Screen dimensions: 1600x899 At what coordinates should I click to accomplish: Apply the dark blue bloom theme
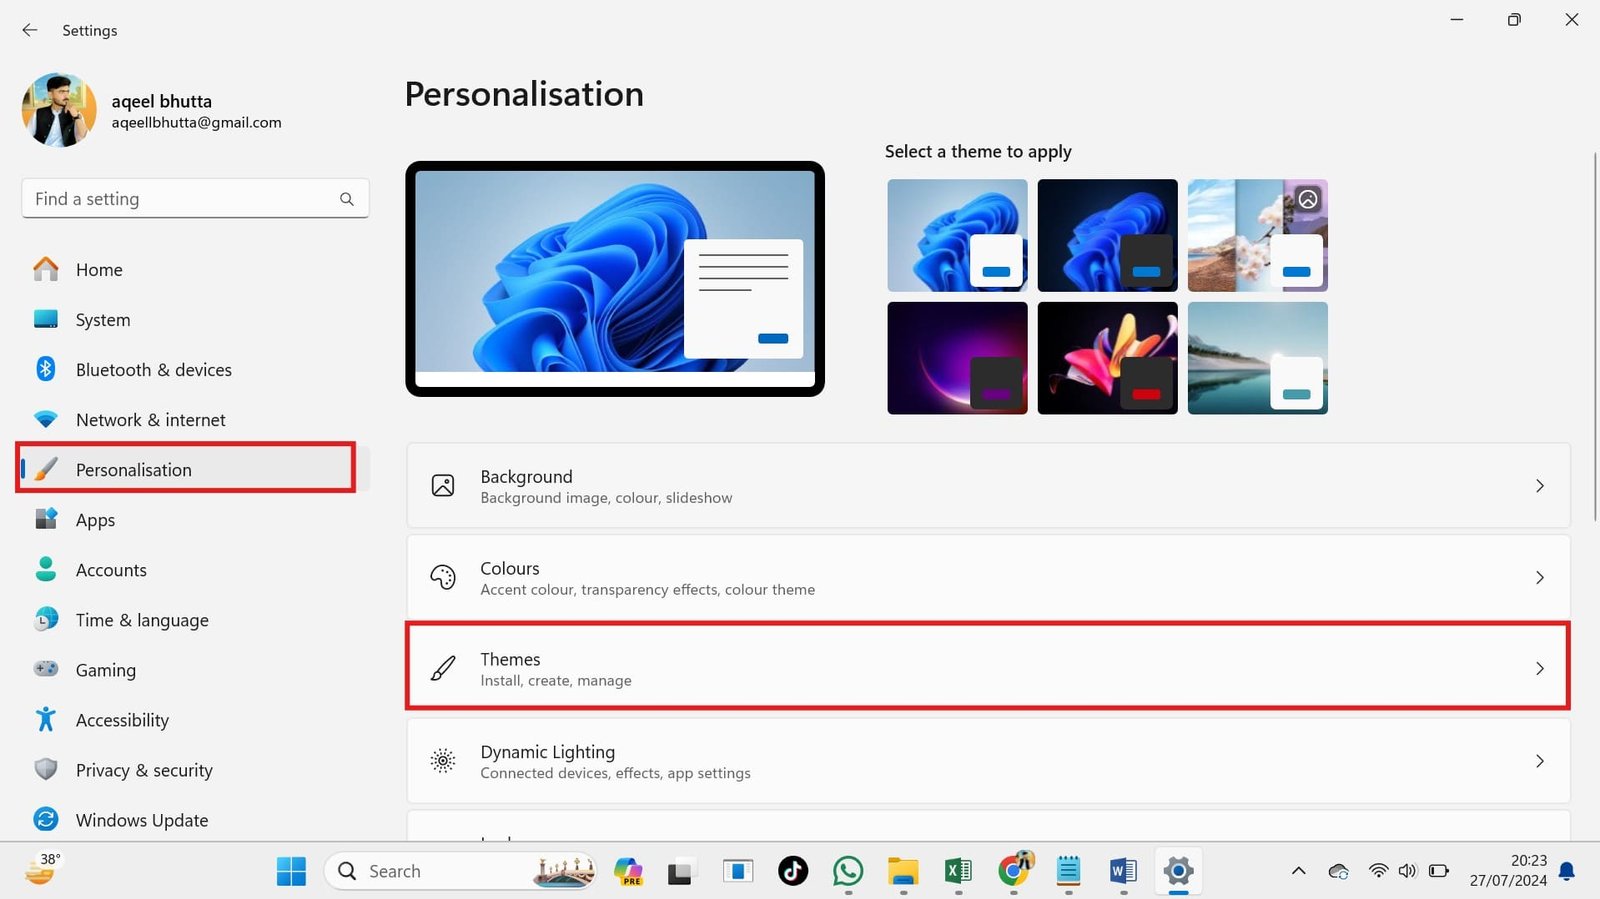[1107, 235]
